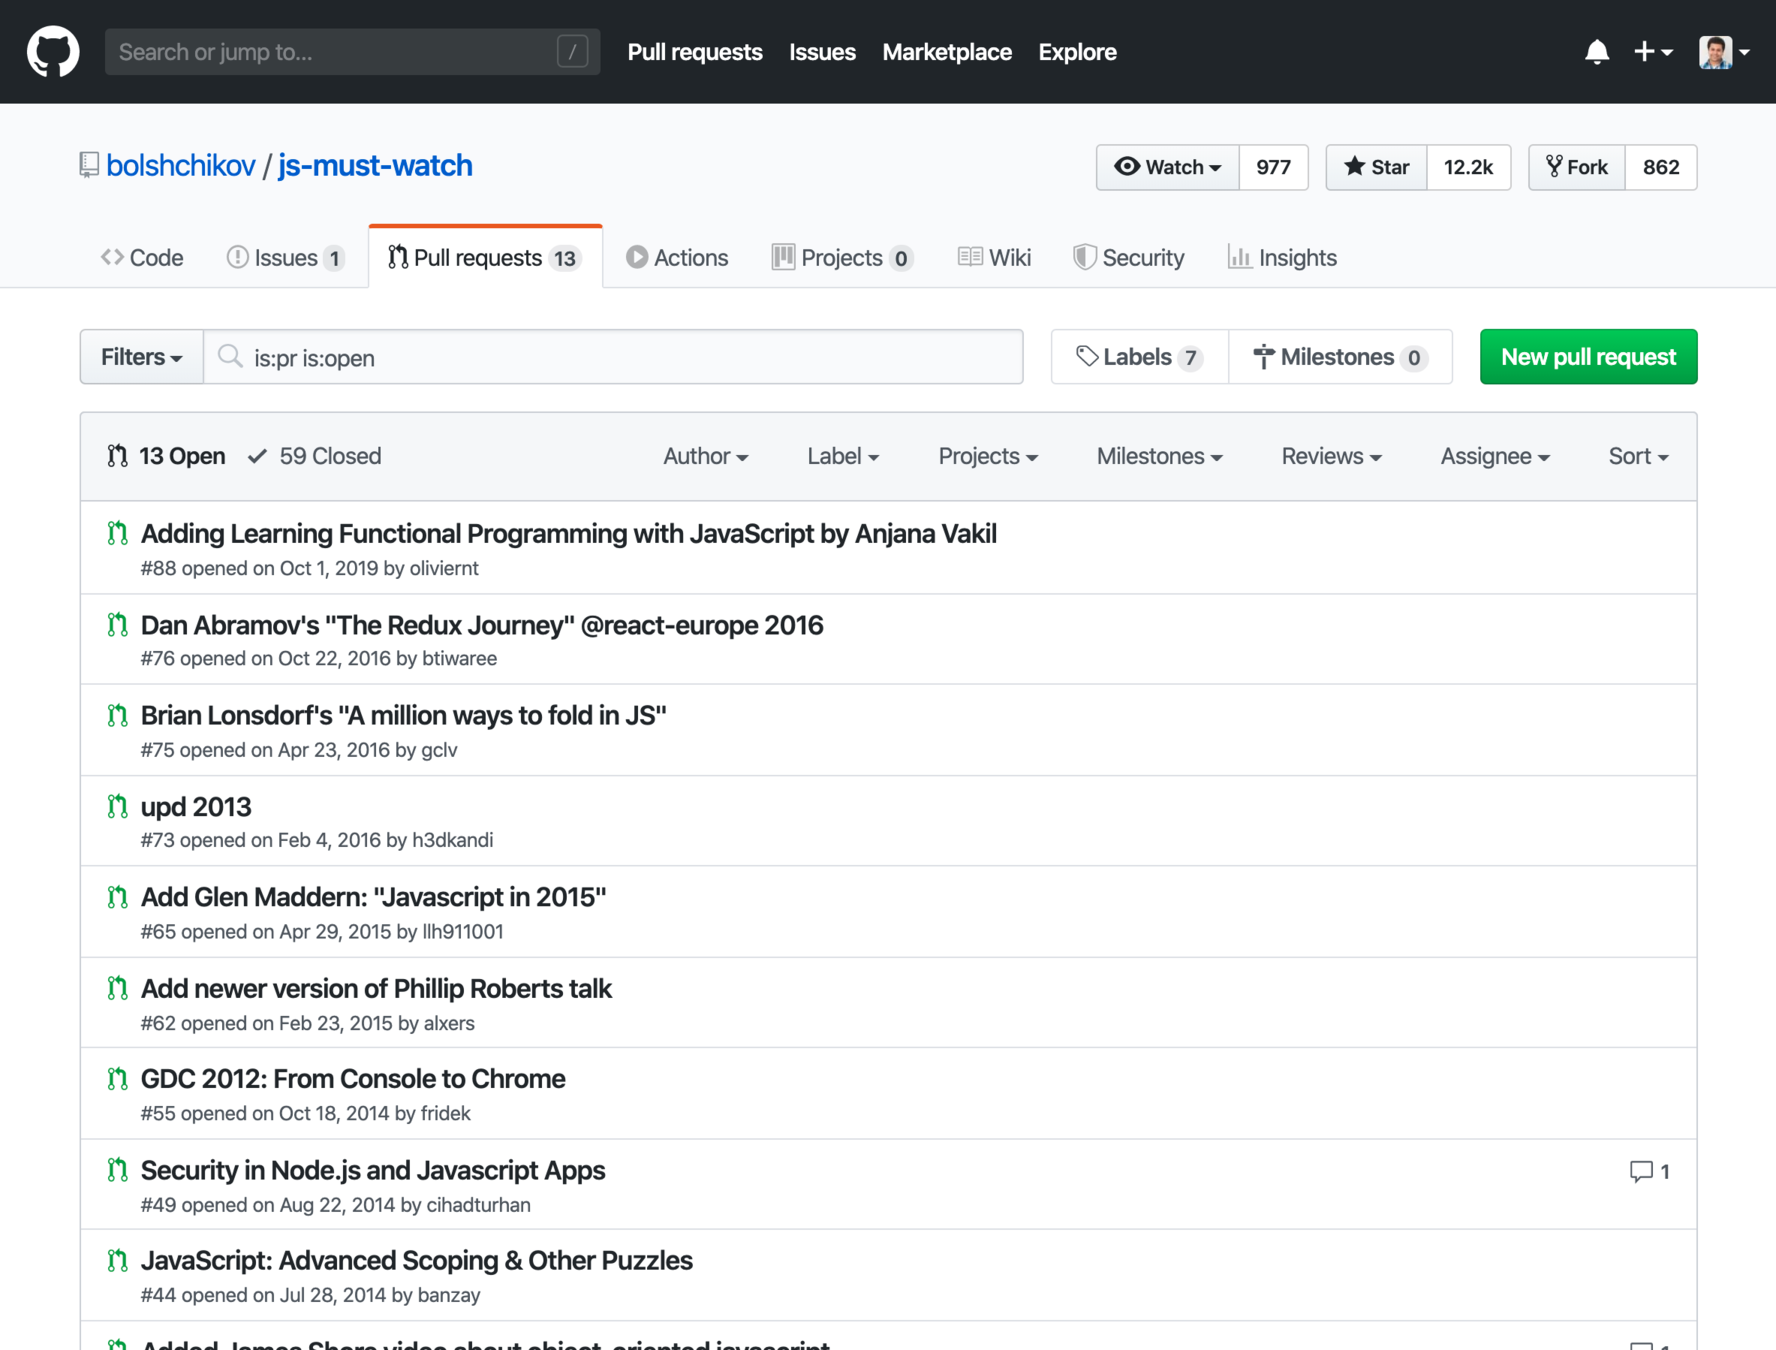Open Add Glen Maddern PR
The height and width of the screenshot is (1350, 1776).
coord(374,897)
